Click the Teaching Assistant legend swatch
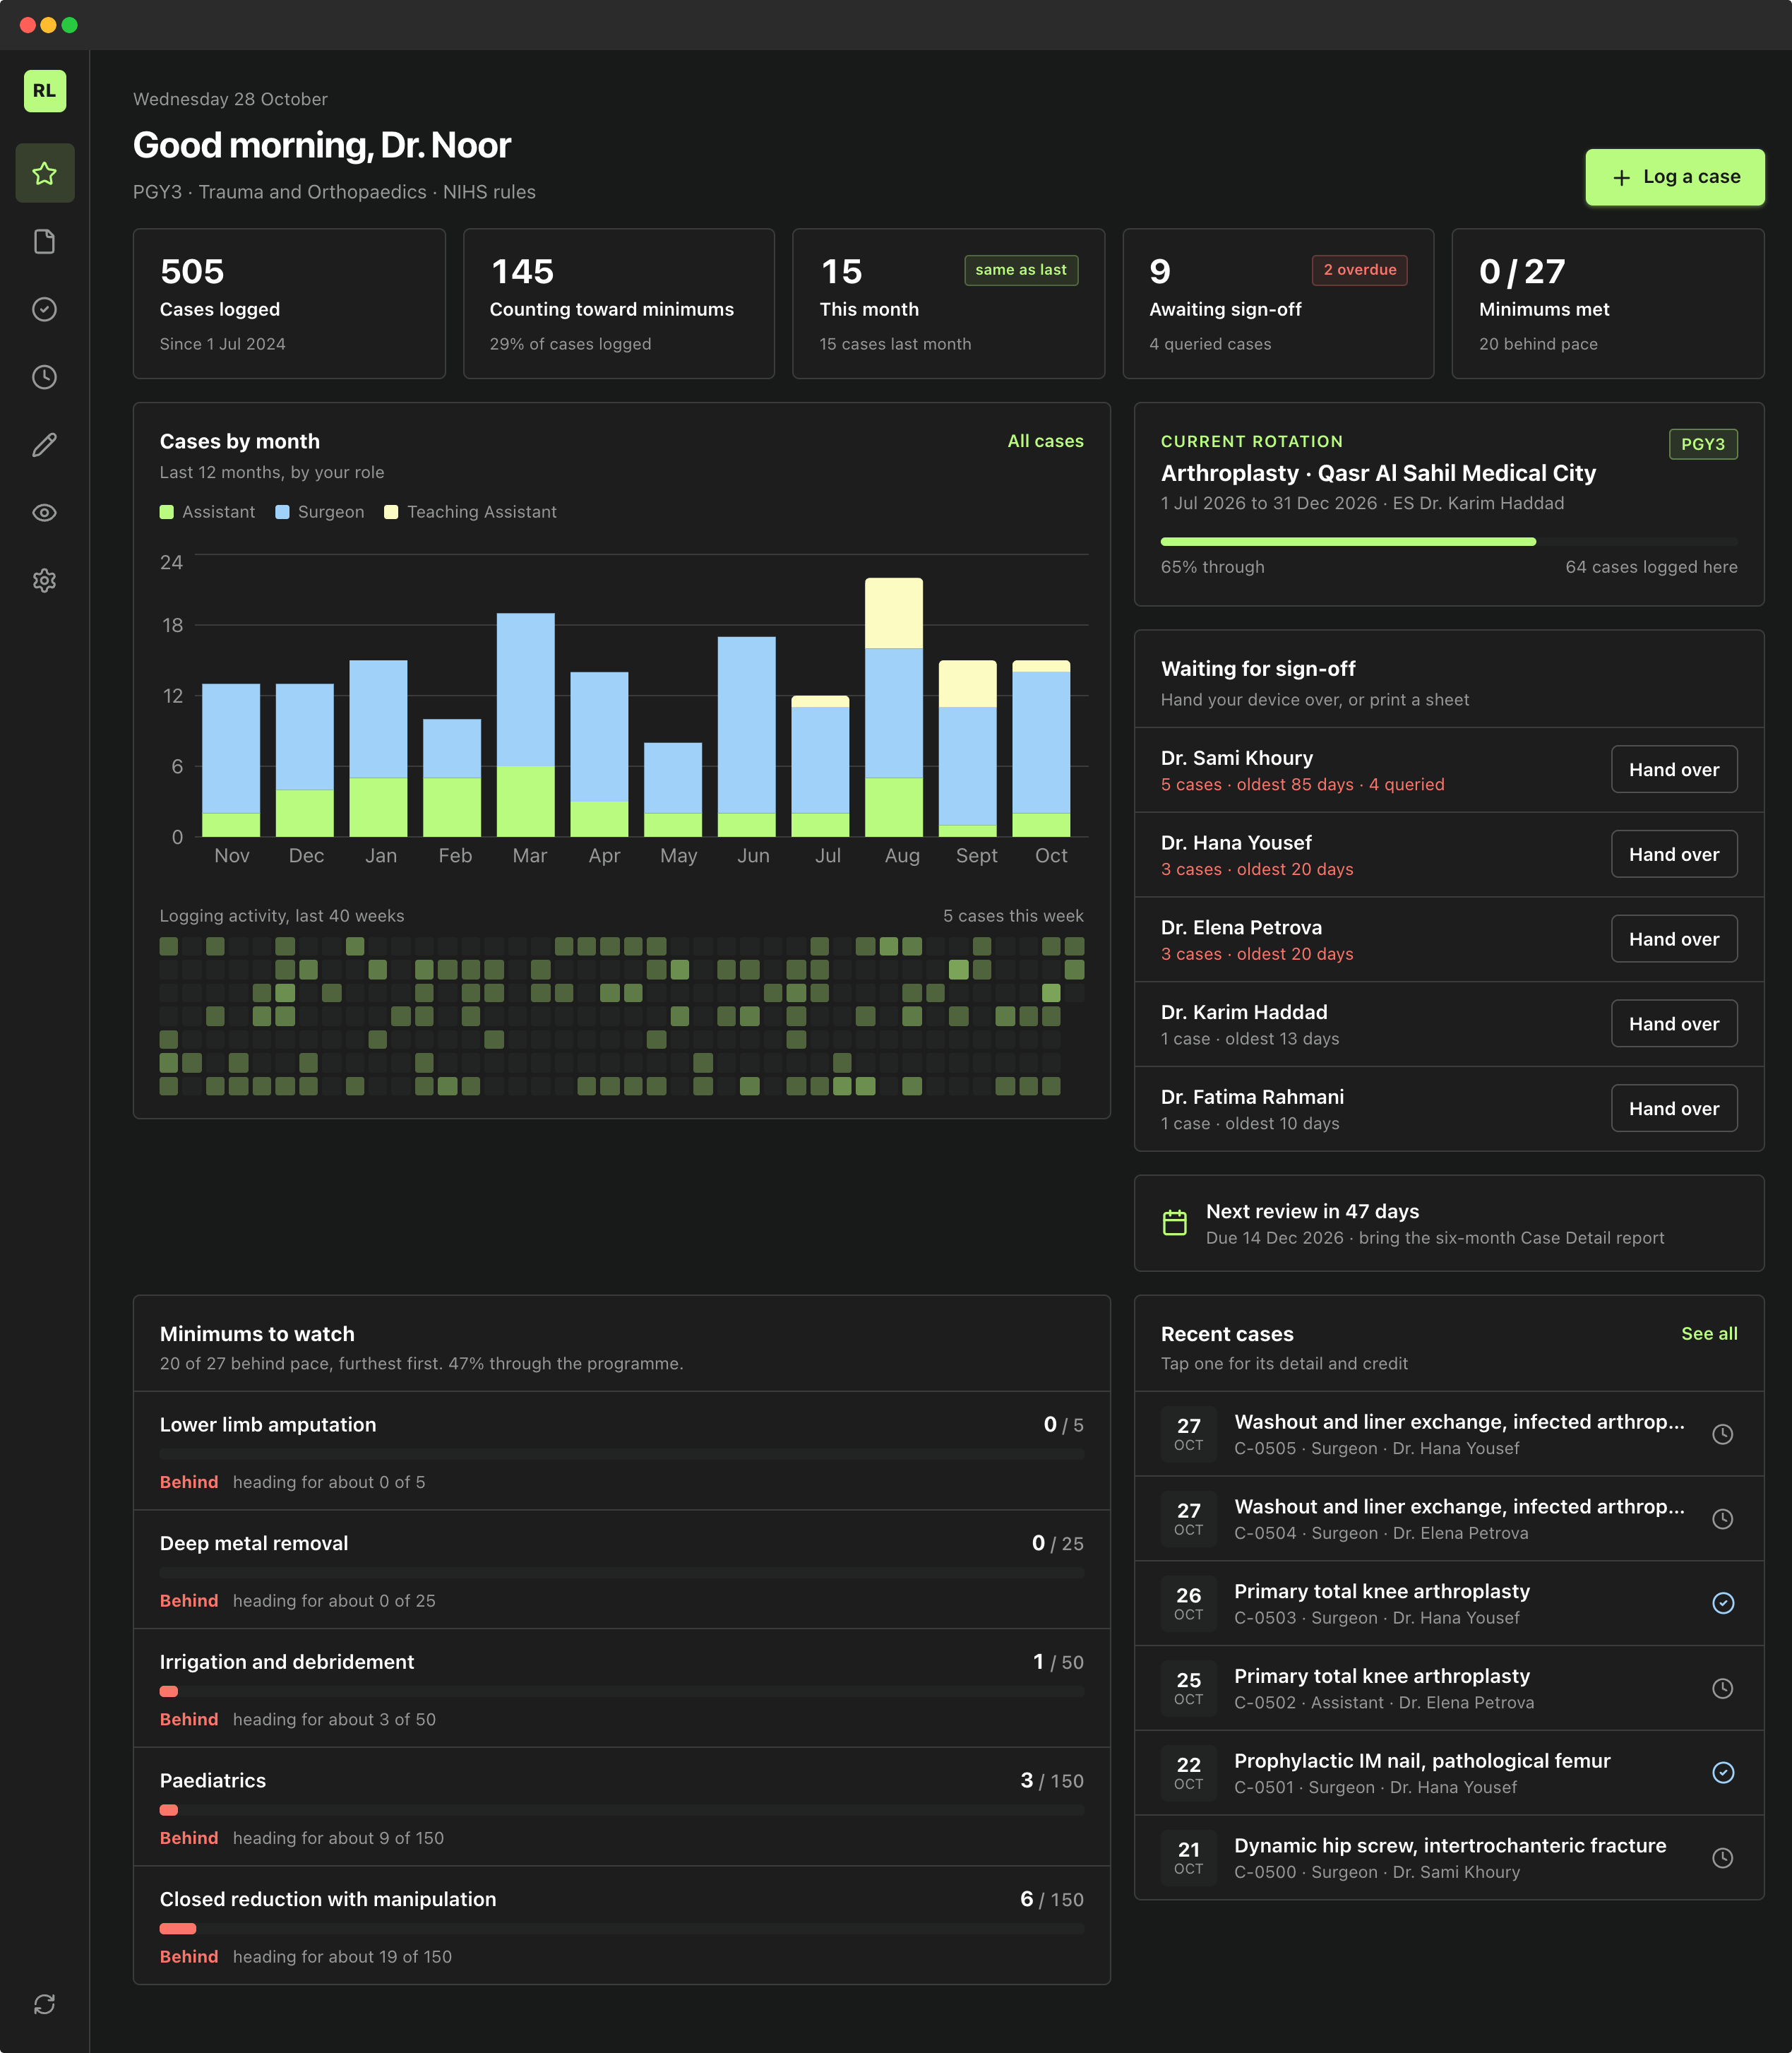 click(391, 512)
